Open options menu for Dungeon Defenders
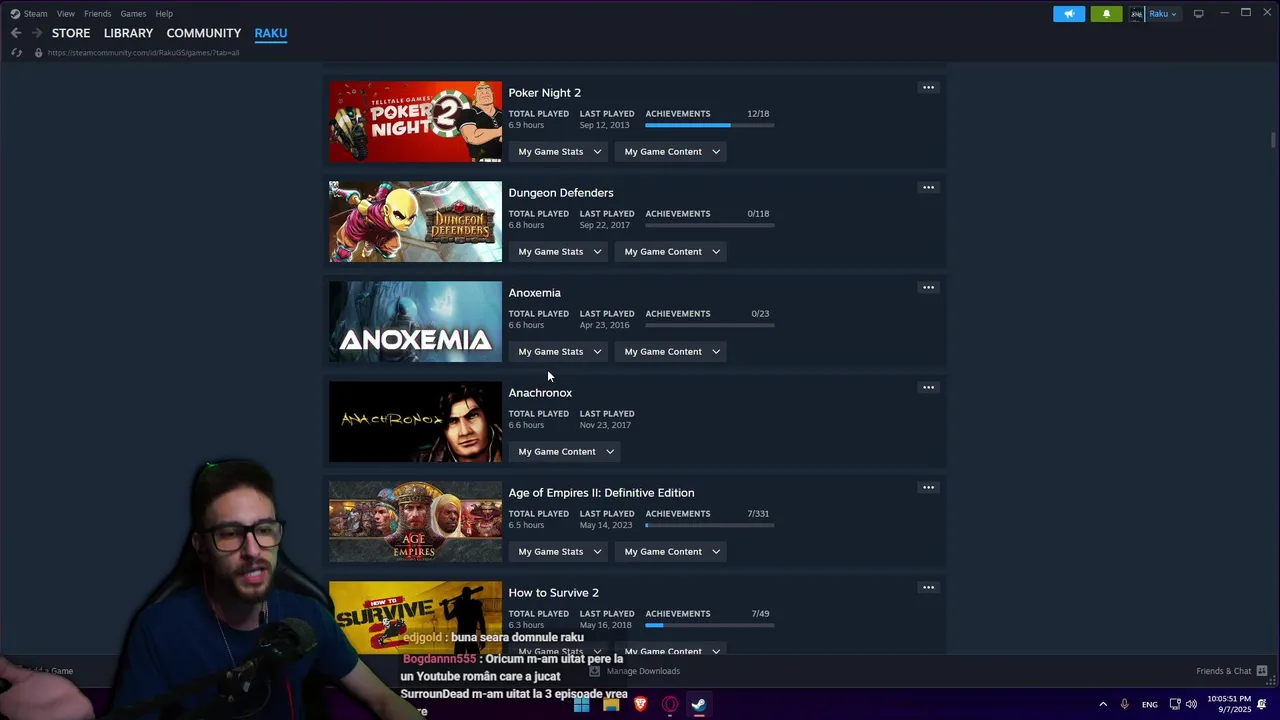1280x720 pixels. pos(928,188)
